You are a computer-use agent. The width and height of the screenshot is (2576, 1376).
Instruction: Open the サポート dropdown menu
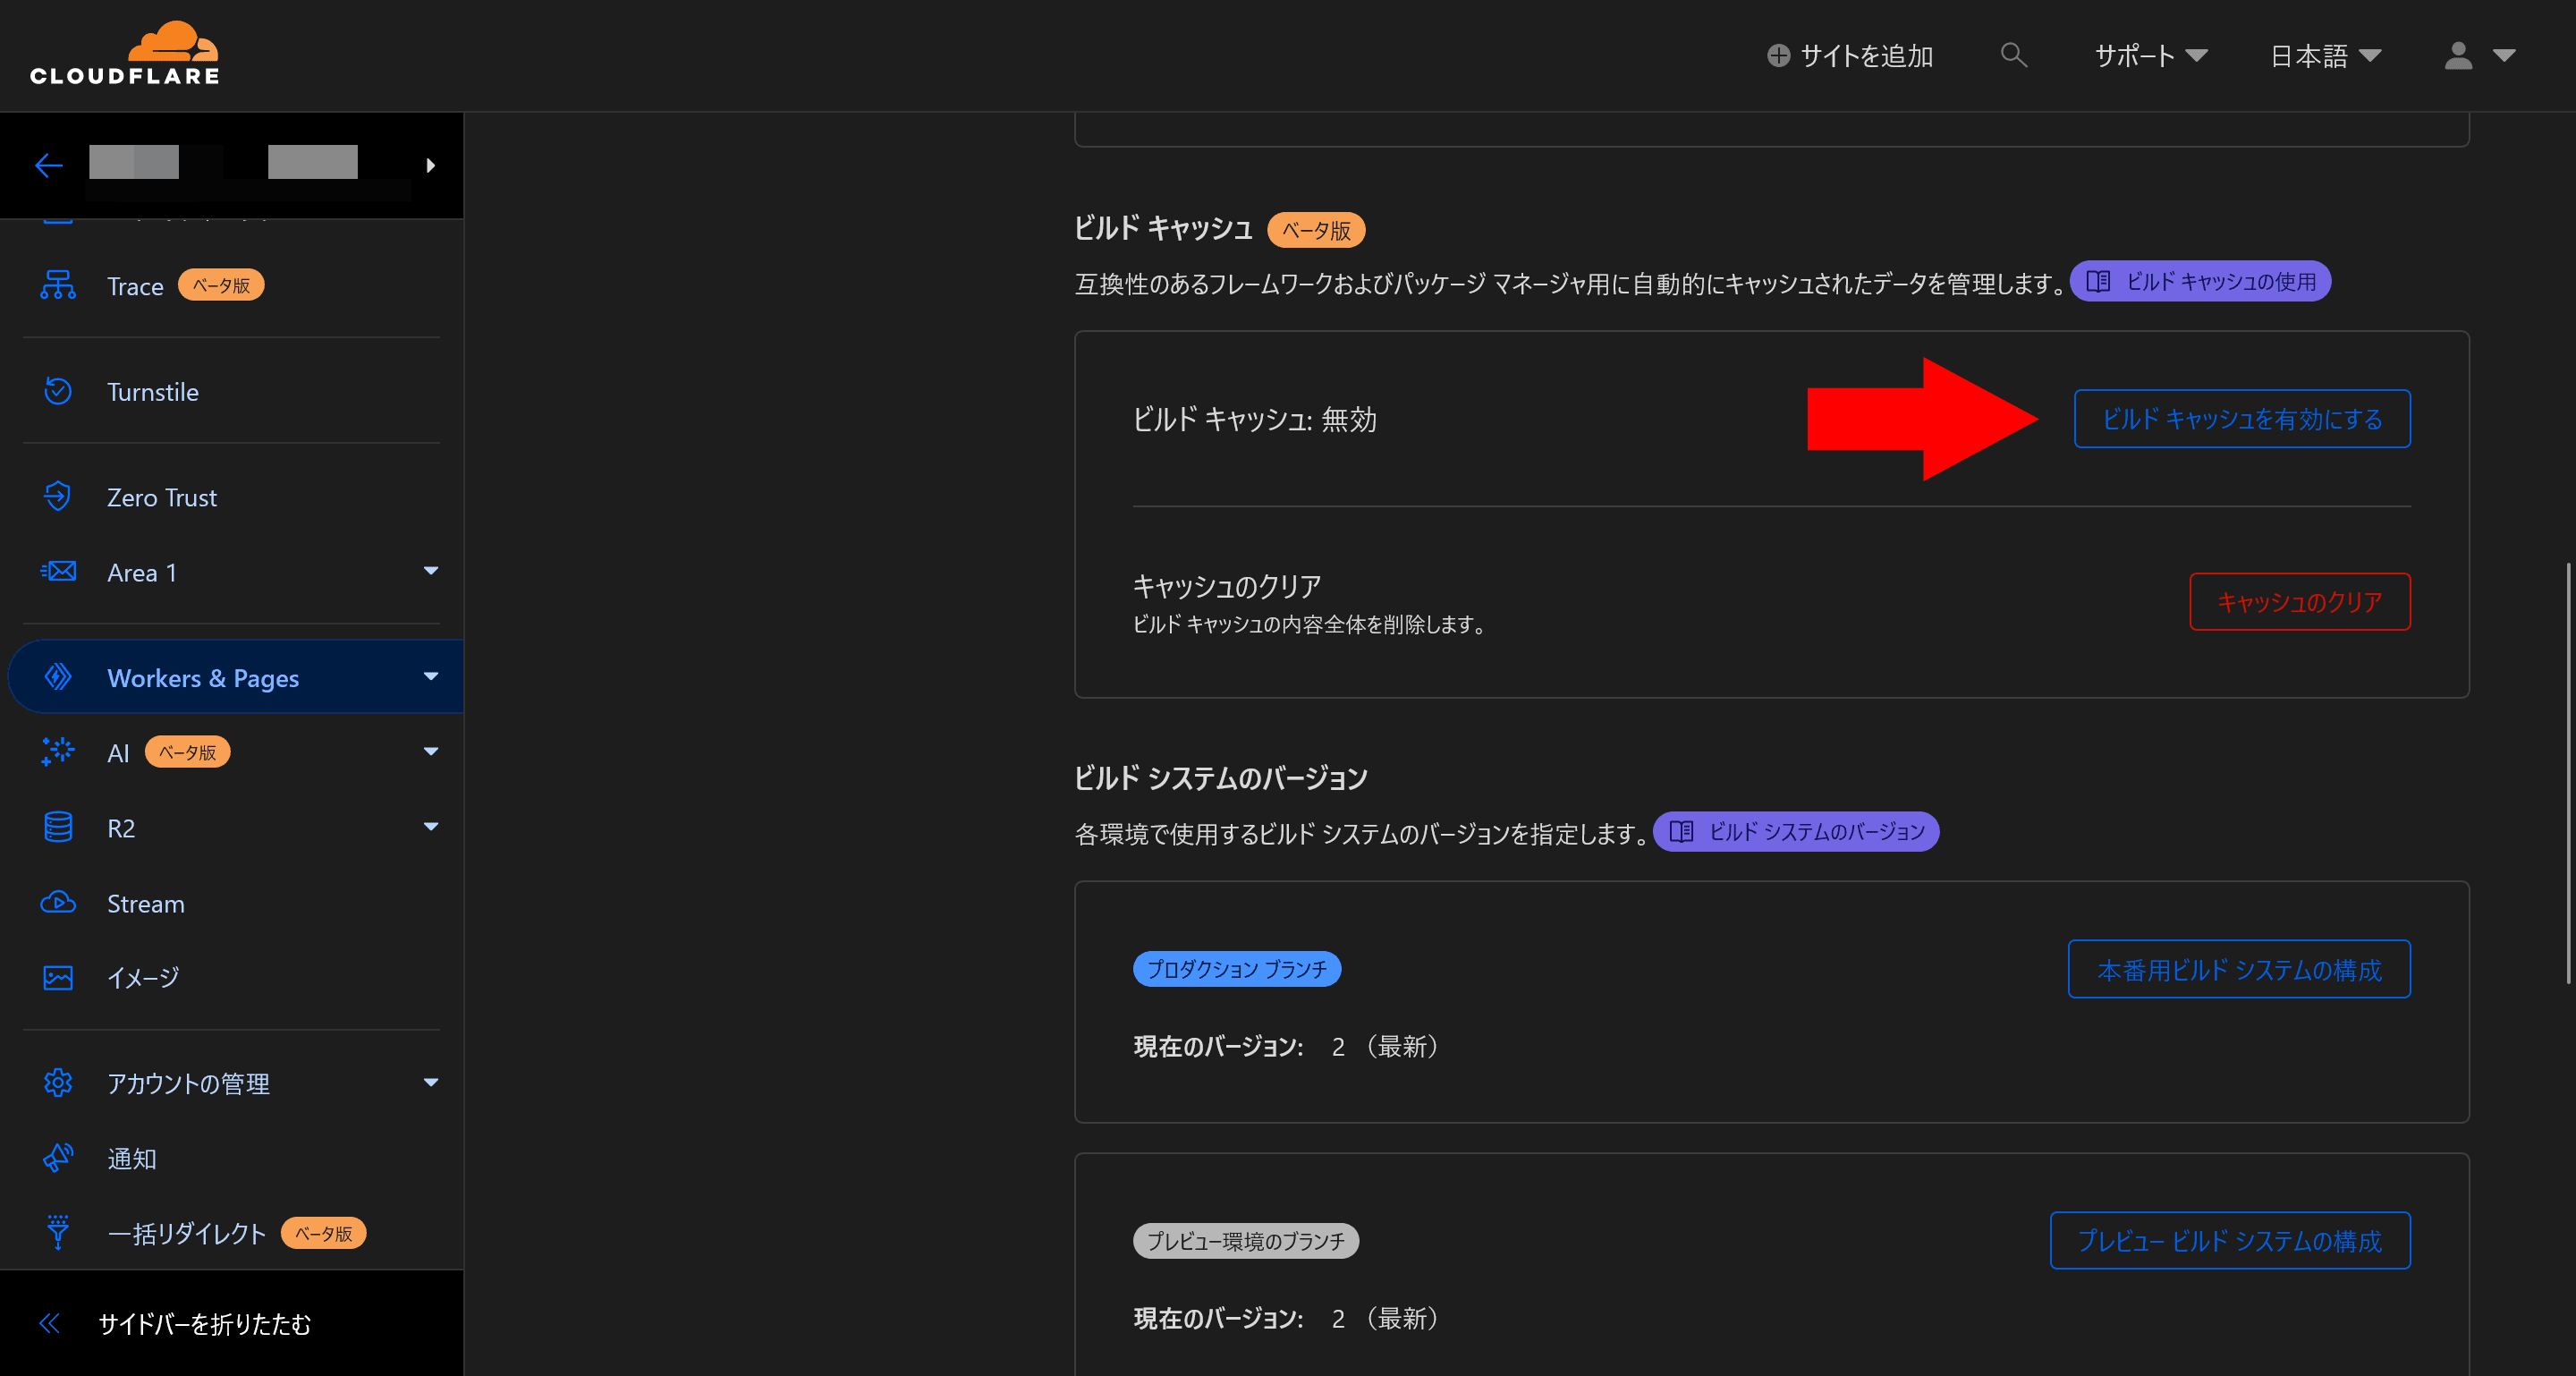point(2151,55)
